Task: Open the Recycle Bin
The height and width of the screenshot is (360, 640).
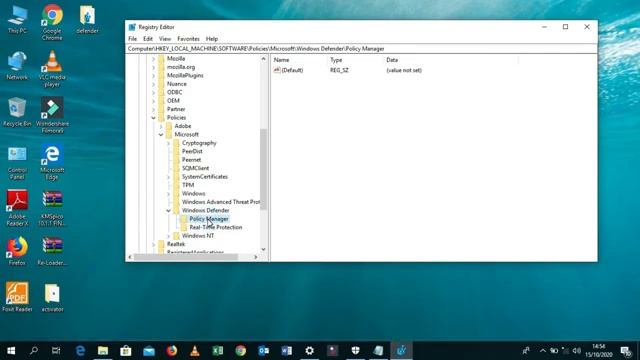Action: point(17,112)
